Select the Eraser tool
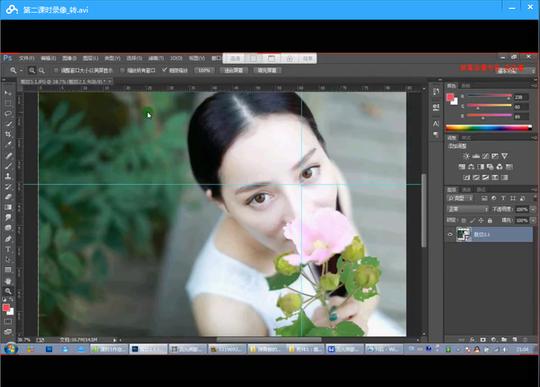540x387 pixels. tap(8, 197)
